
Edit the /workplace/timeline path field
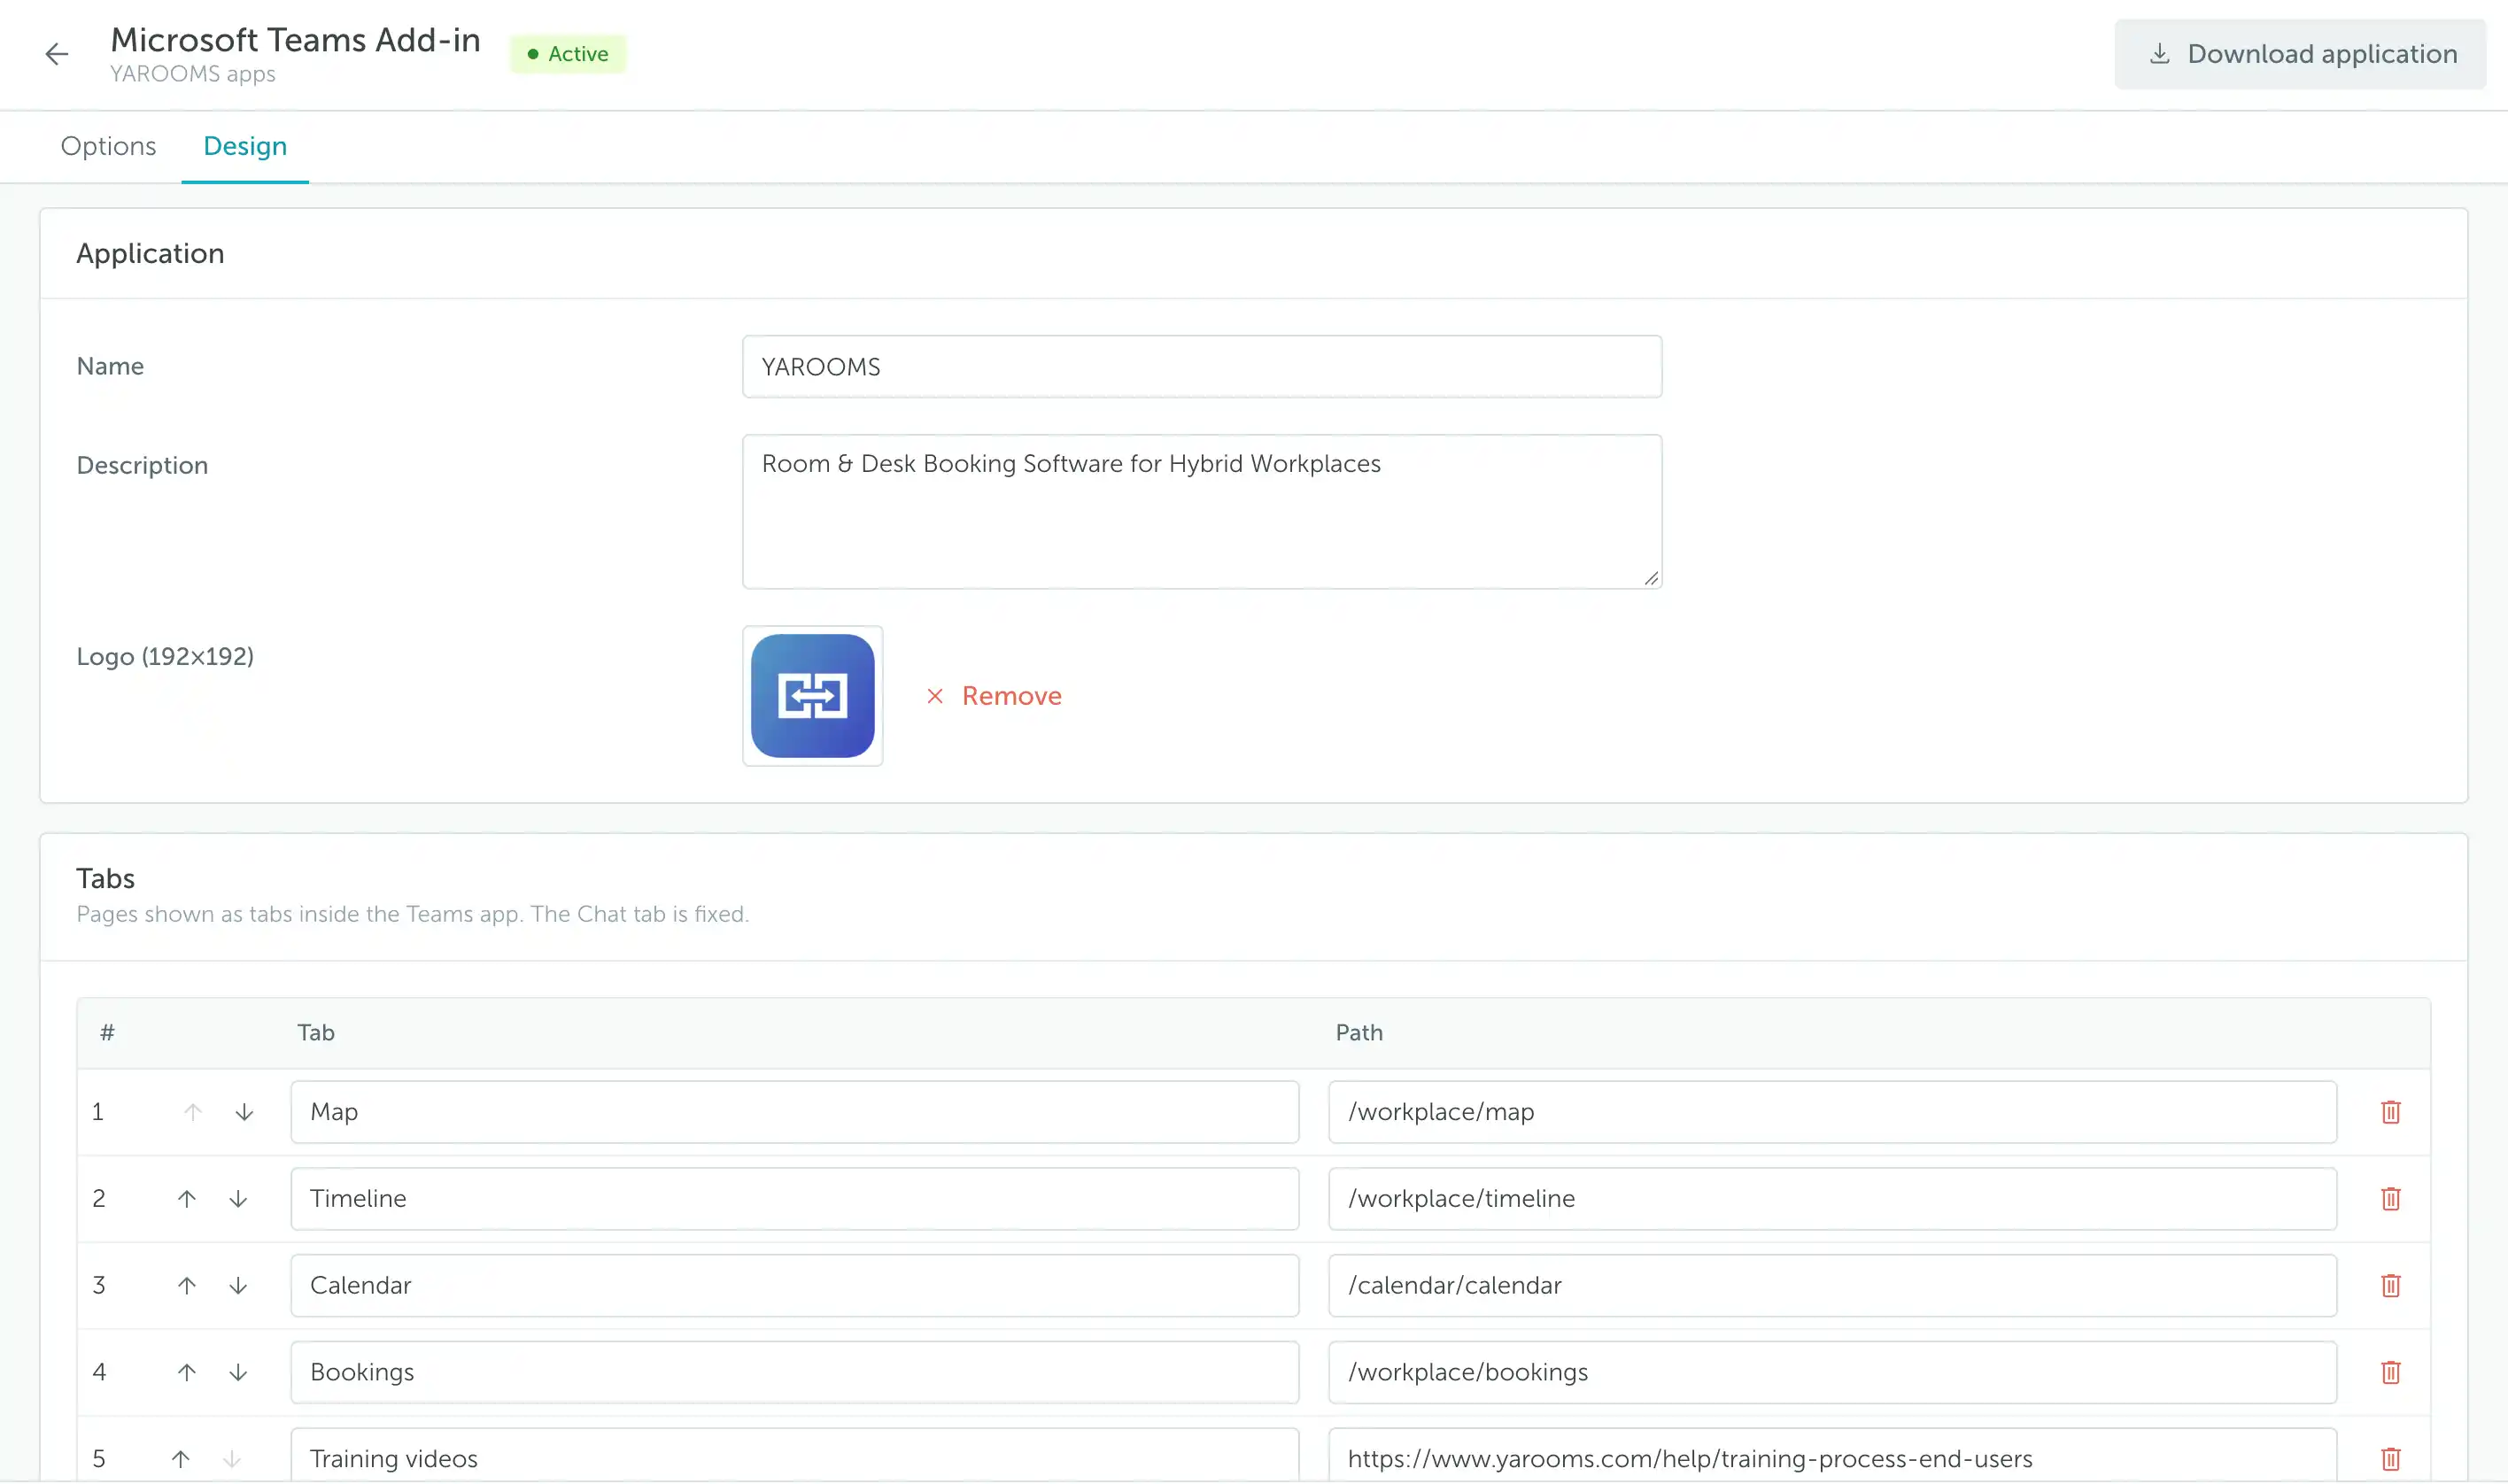[x=1833, y=1199]
